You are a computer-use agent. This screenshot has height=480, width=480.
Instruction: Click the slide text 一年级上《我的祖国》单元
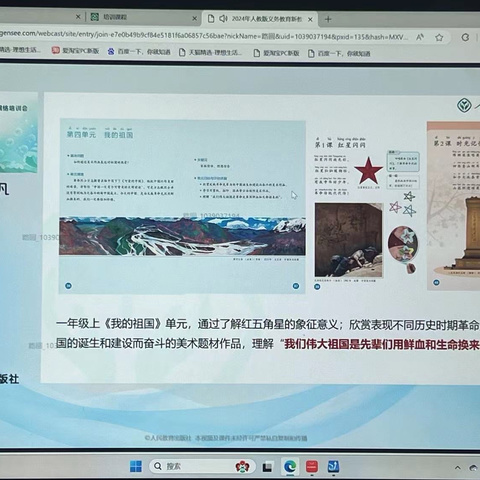[123, 324]
